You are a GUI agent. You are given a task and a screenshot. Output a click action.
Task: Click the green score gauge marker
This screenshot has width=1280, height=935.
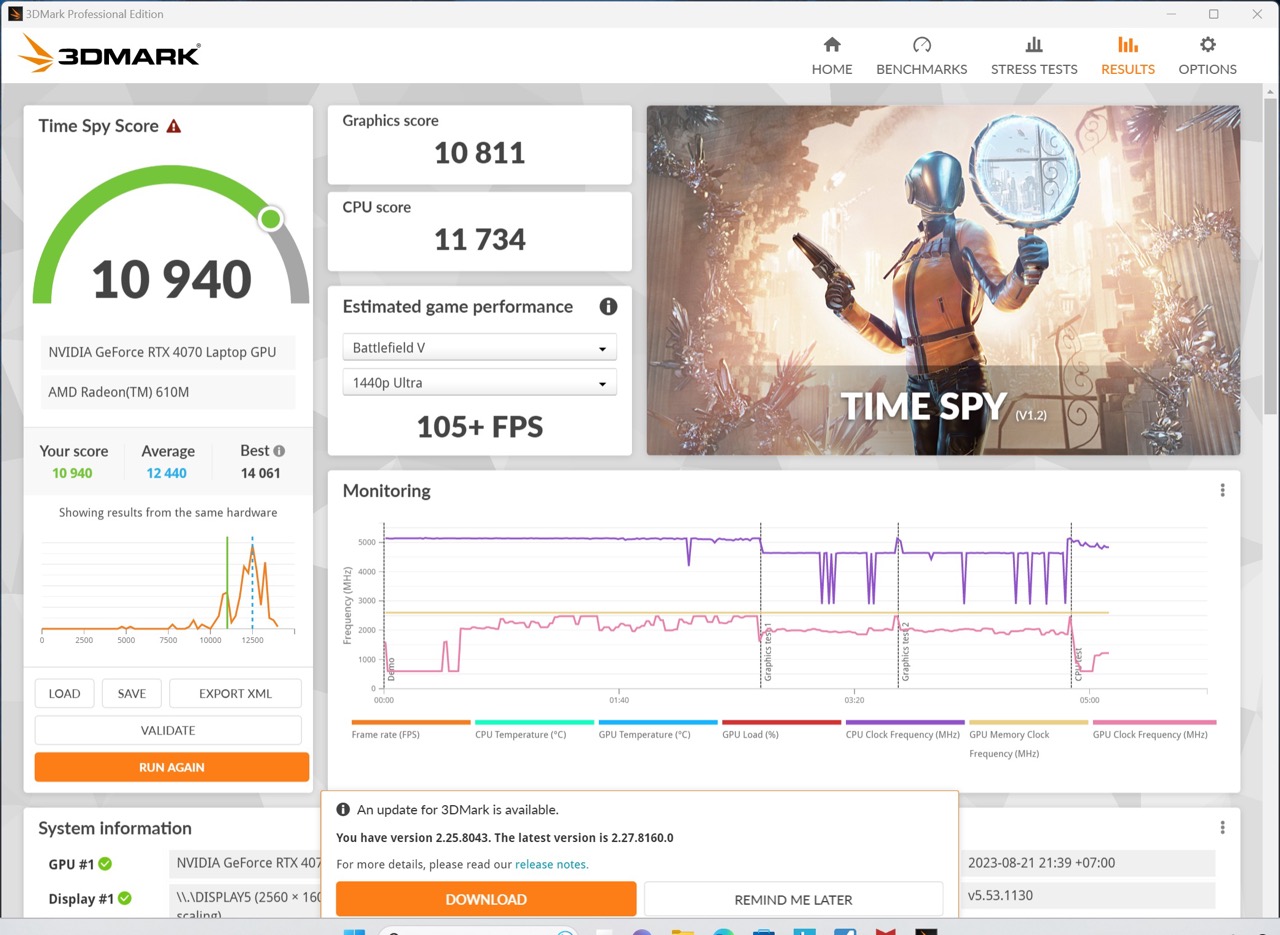[270, 219]
